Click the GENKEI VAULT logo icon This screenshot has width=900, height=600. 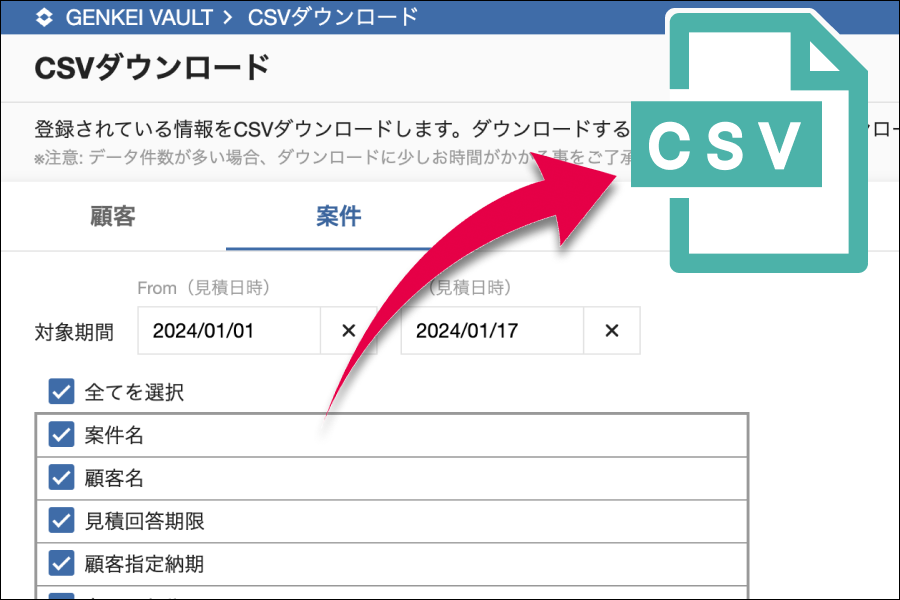44,17
